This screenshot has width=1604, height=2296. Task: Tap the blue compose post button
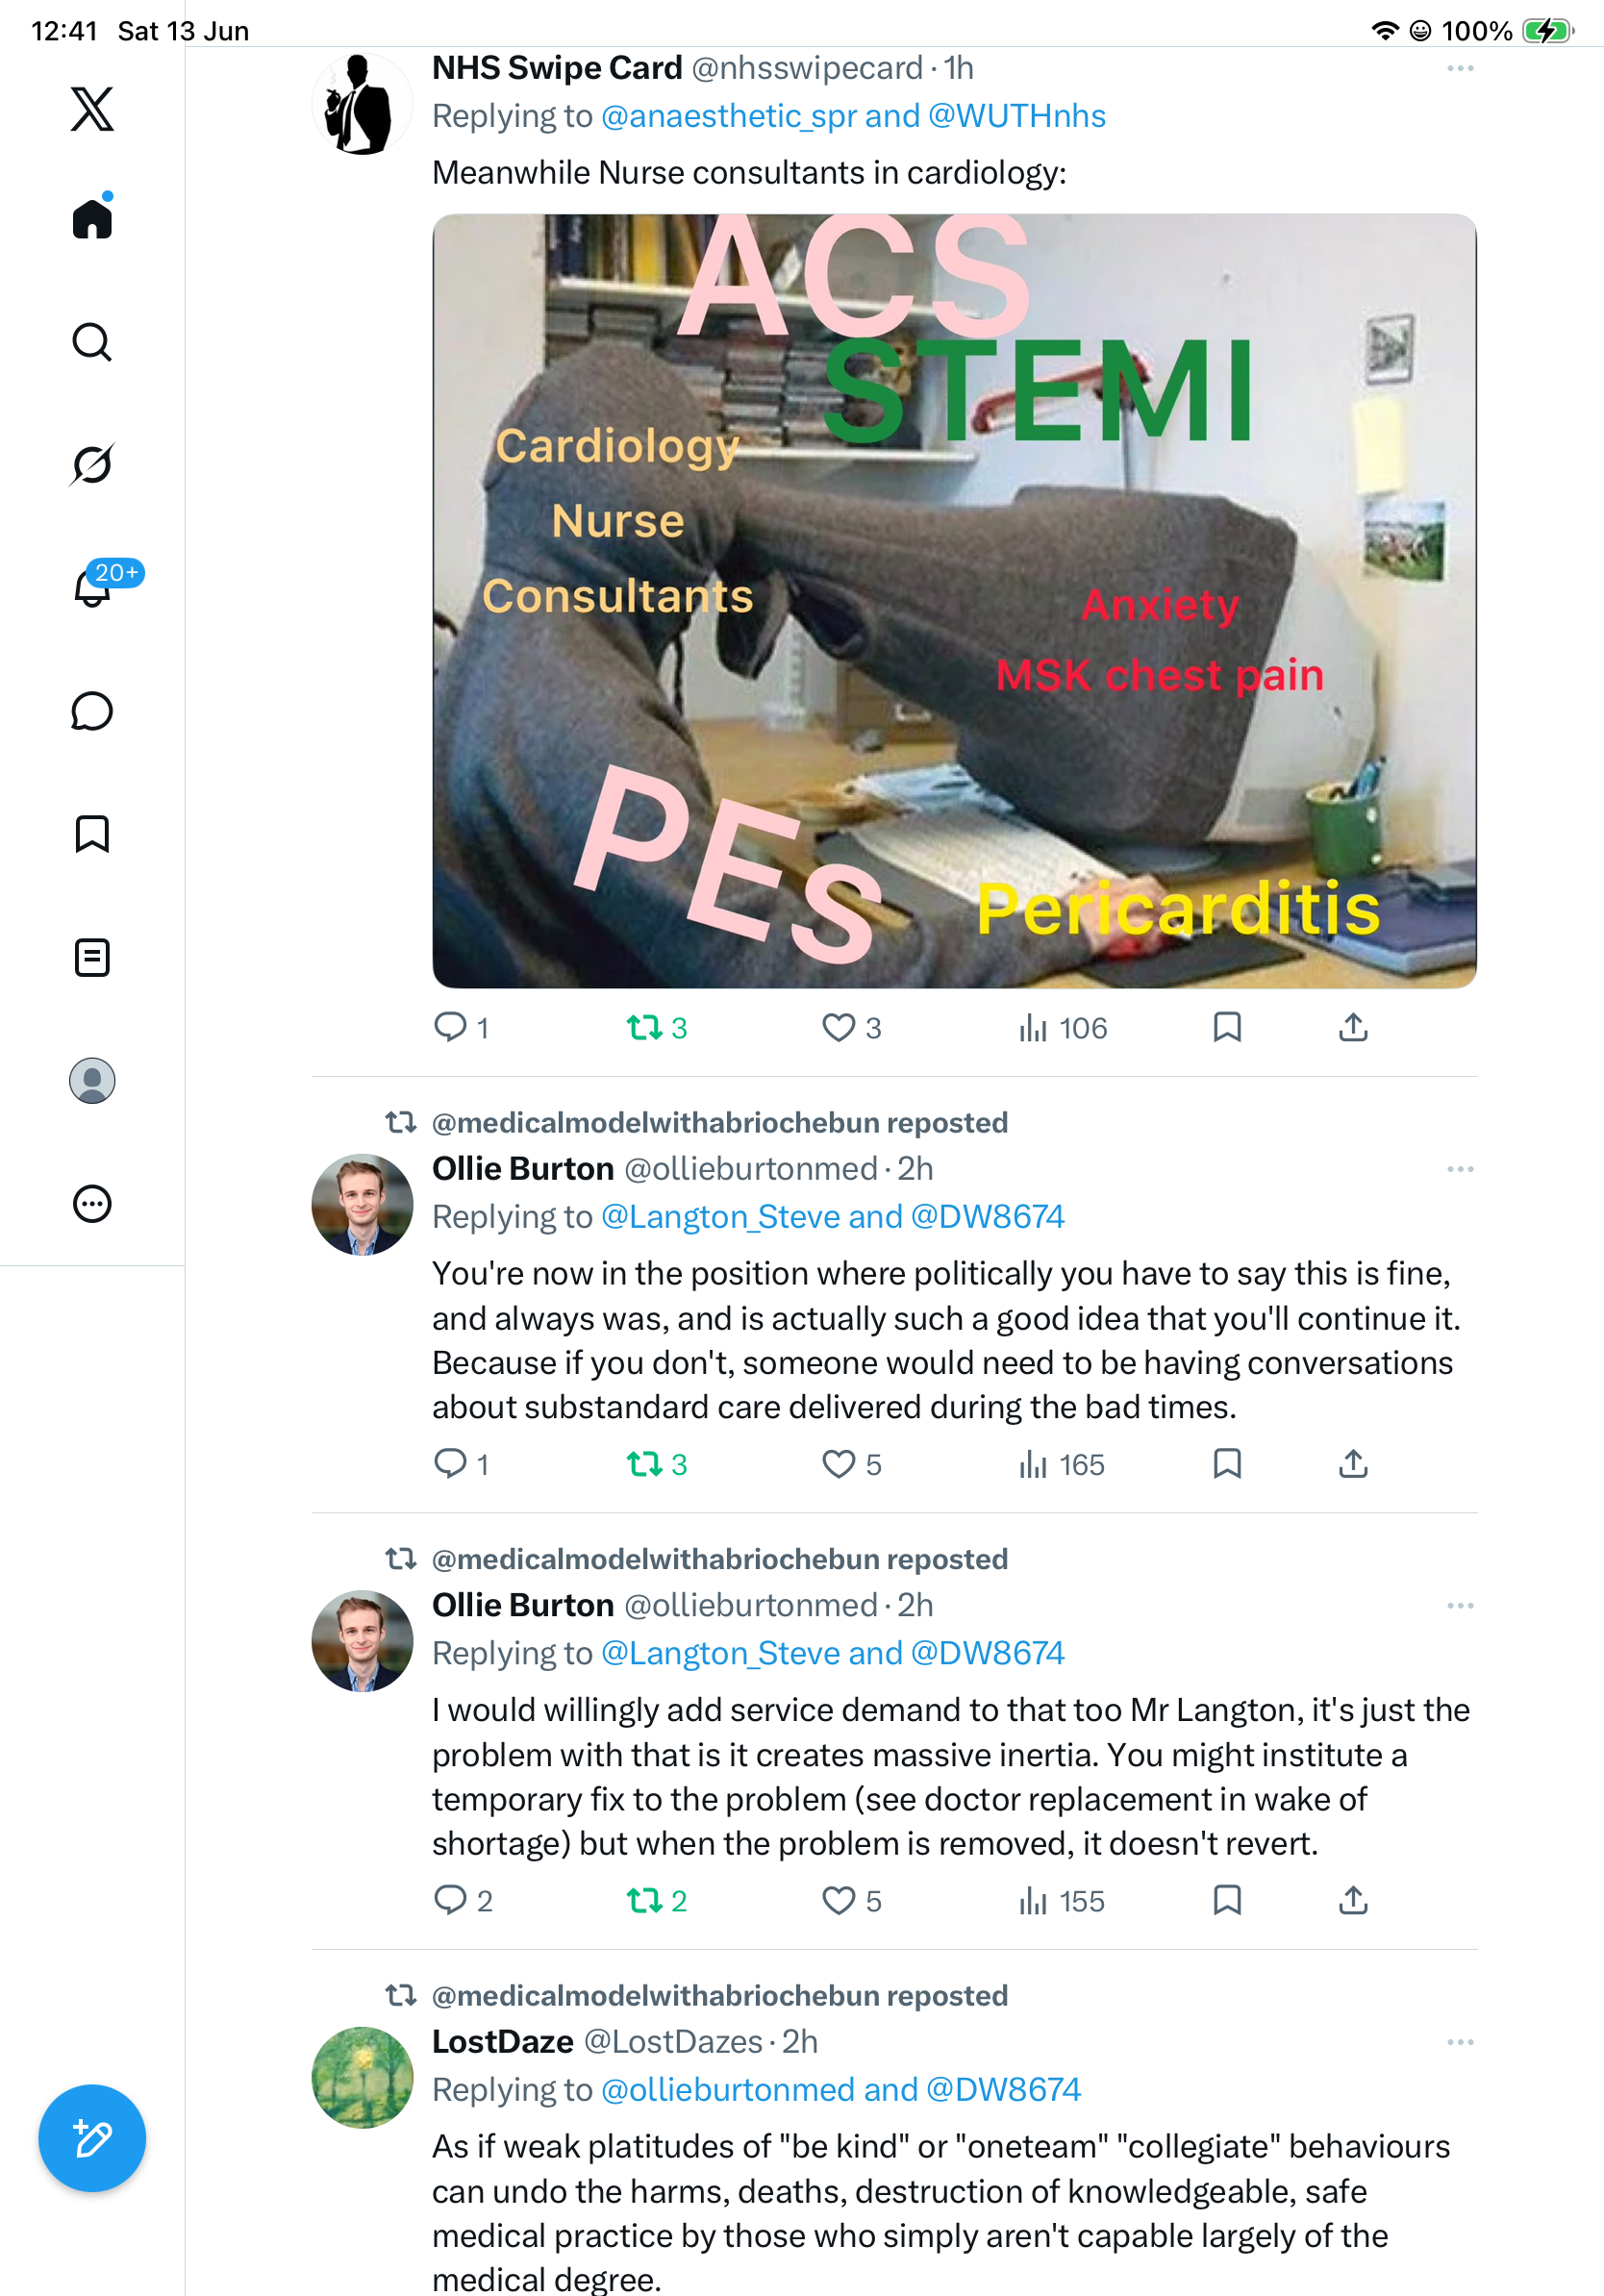pos(92,2138)
